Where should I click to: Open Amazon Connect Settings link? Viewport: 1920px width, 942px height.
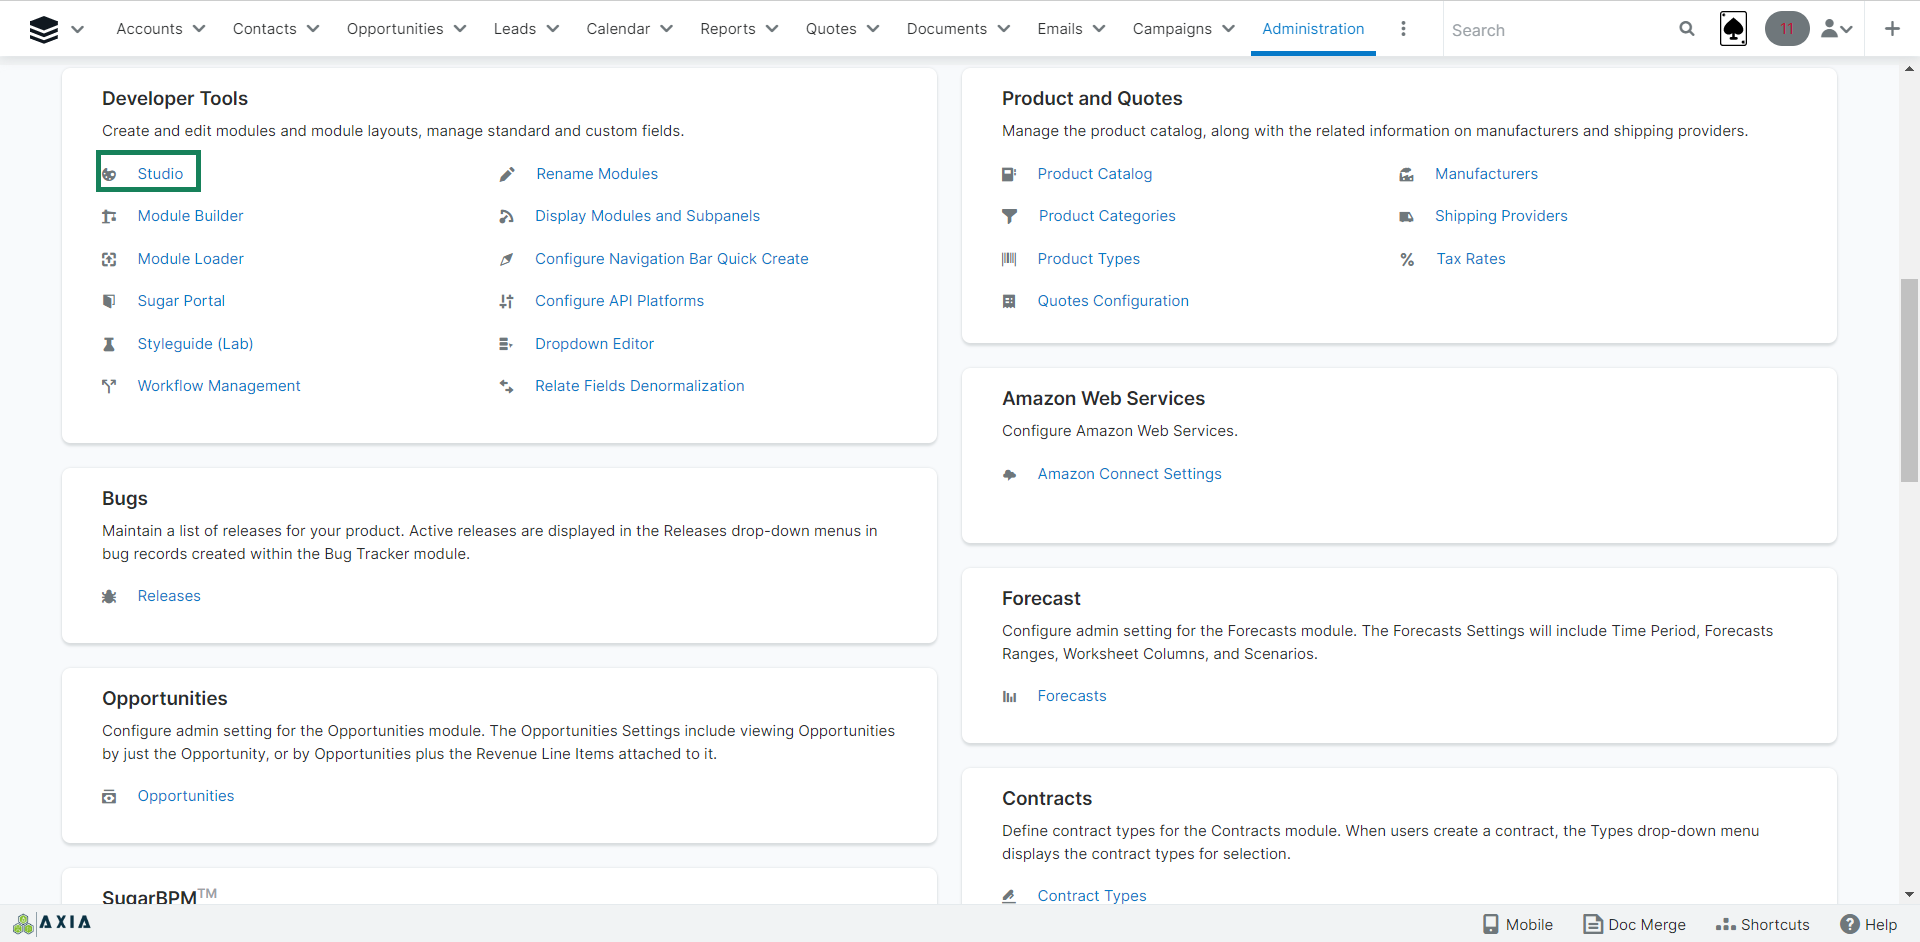click(1129, 474)
